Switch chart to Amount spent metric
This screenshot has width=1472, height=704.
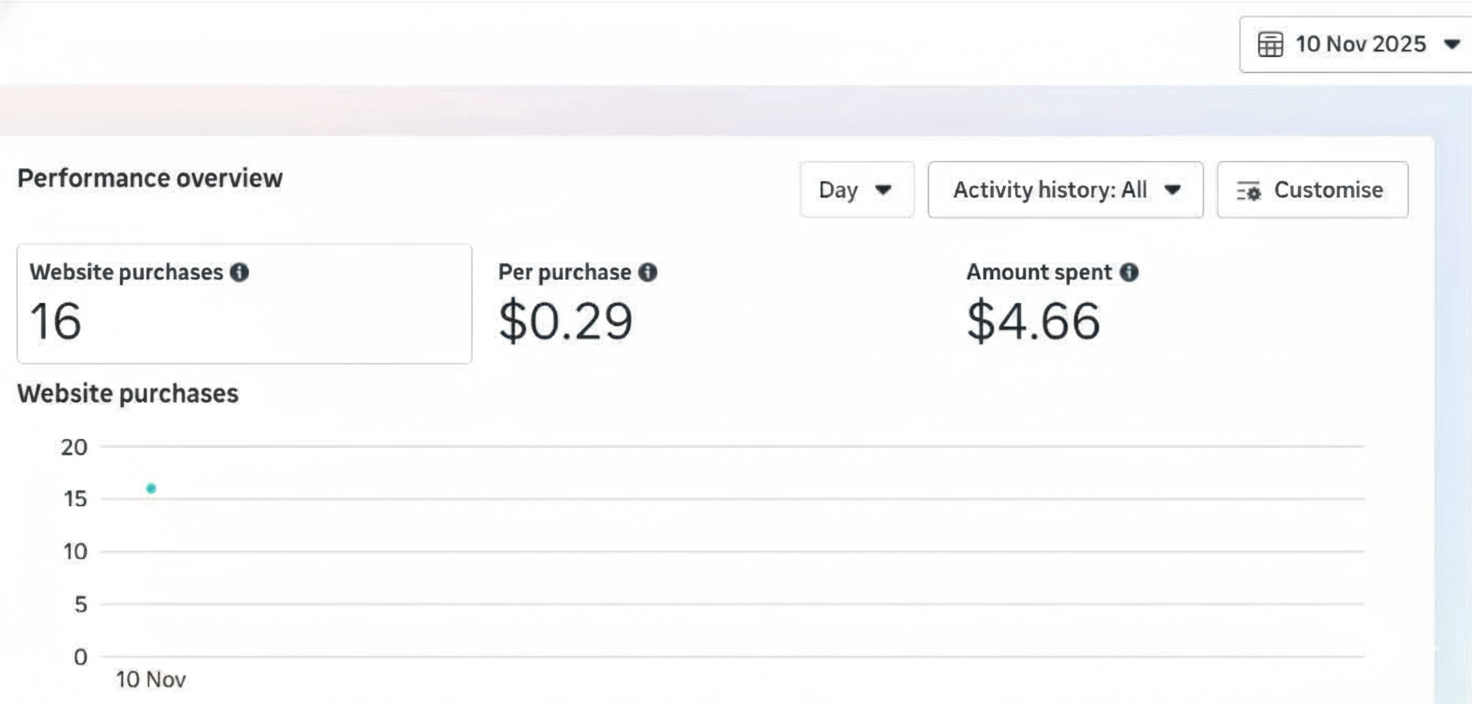coord(1038,272)
